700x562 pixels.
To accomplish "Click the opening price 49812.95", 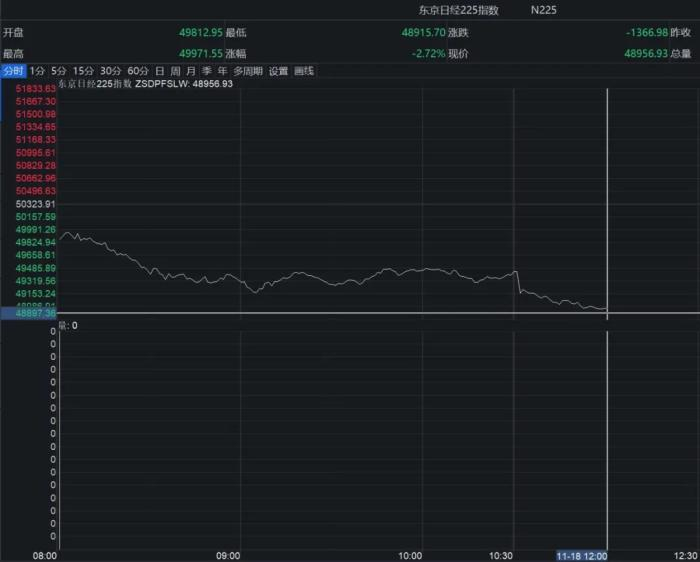I will tap(201, 32).
